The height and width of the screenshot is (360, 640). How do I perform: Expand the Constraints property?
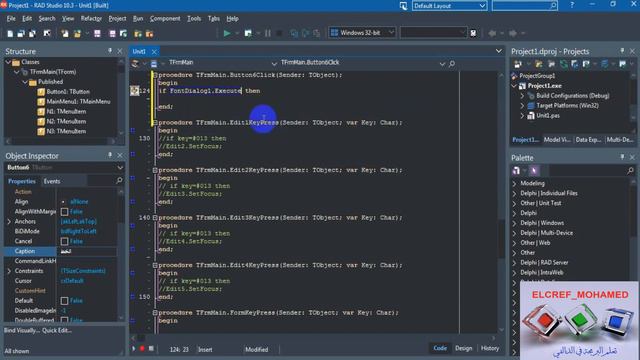9,271
